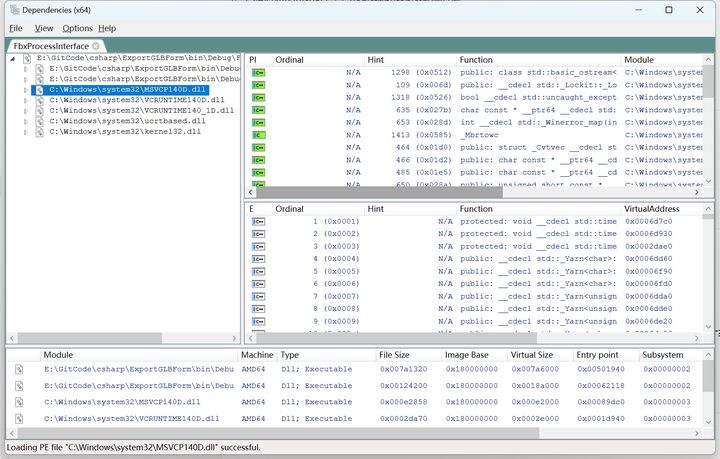
Task: Click the export icon for ordinal 1 (0x0001)
Action: click(x=259, y=220)
